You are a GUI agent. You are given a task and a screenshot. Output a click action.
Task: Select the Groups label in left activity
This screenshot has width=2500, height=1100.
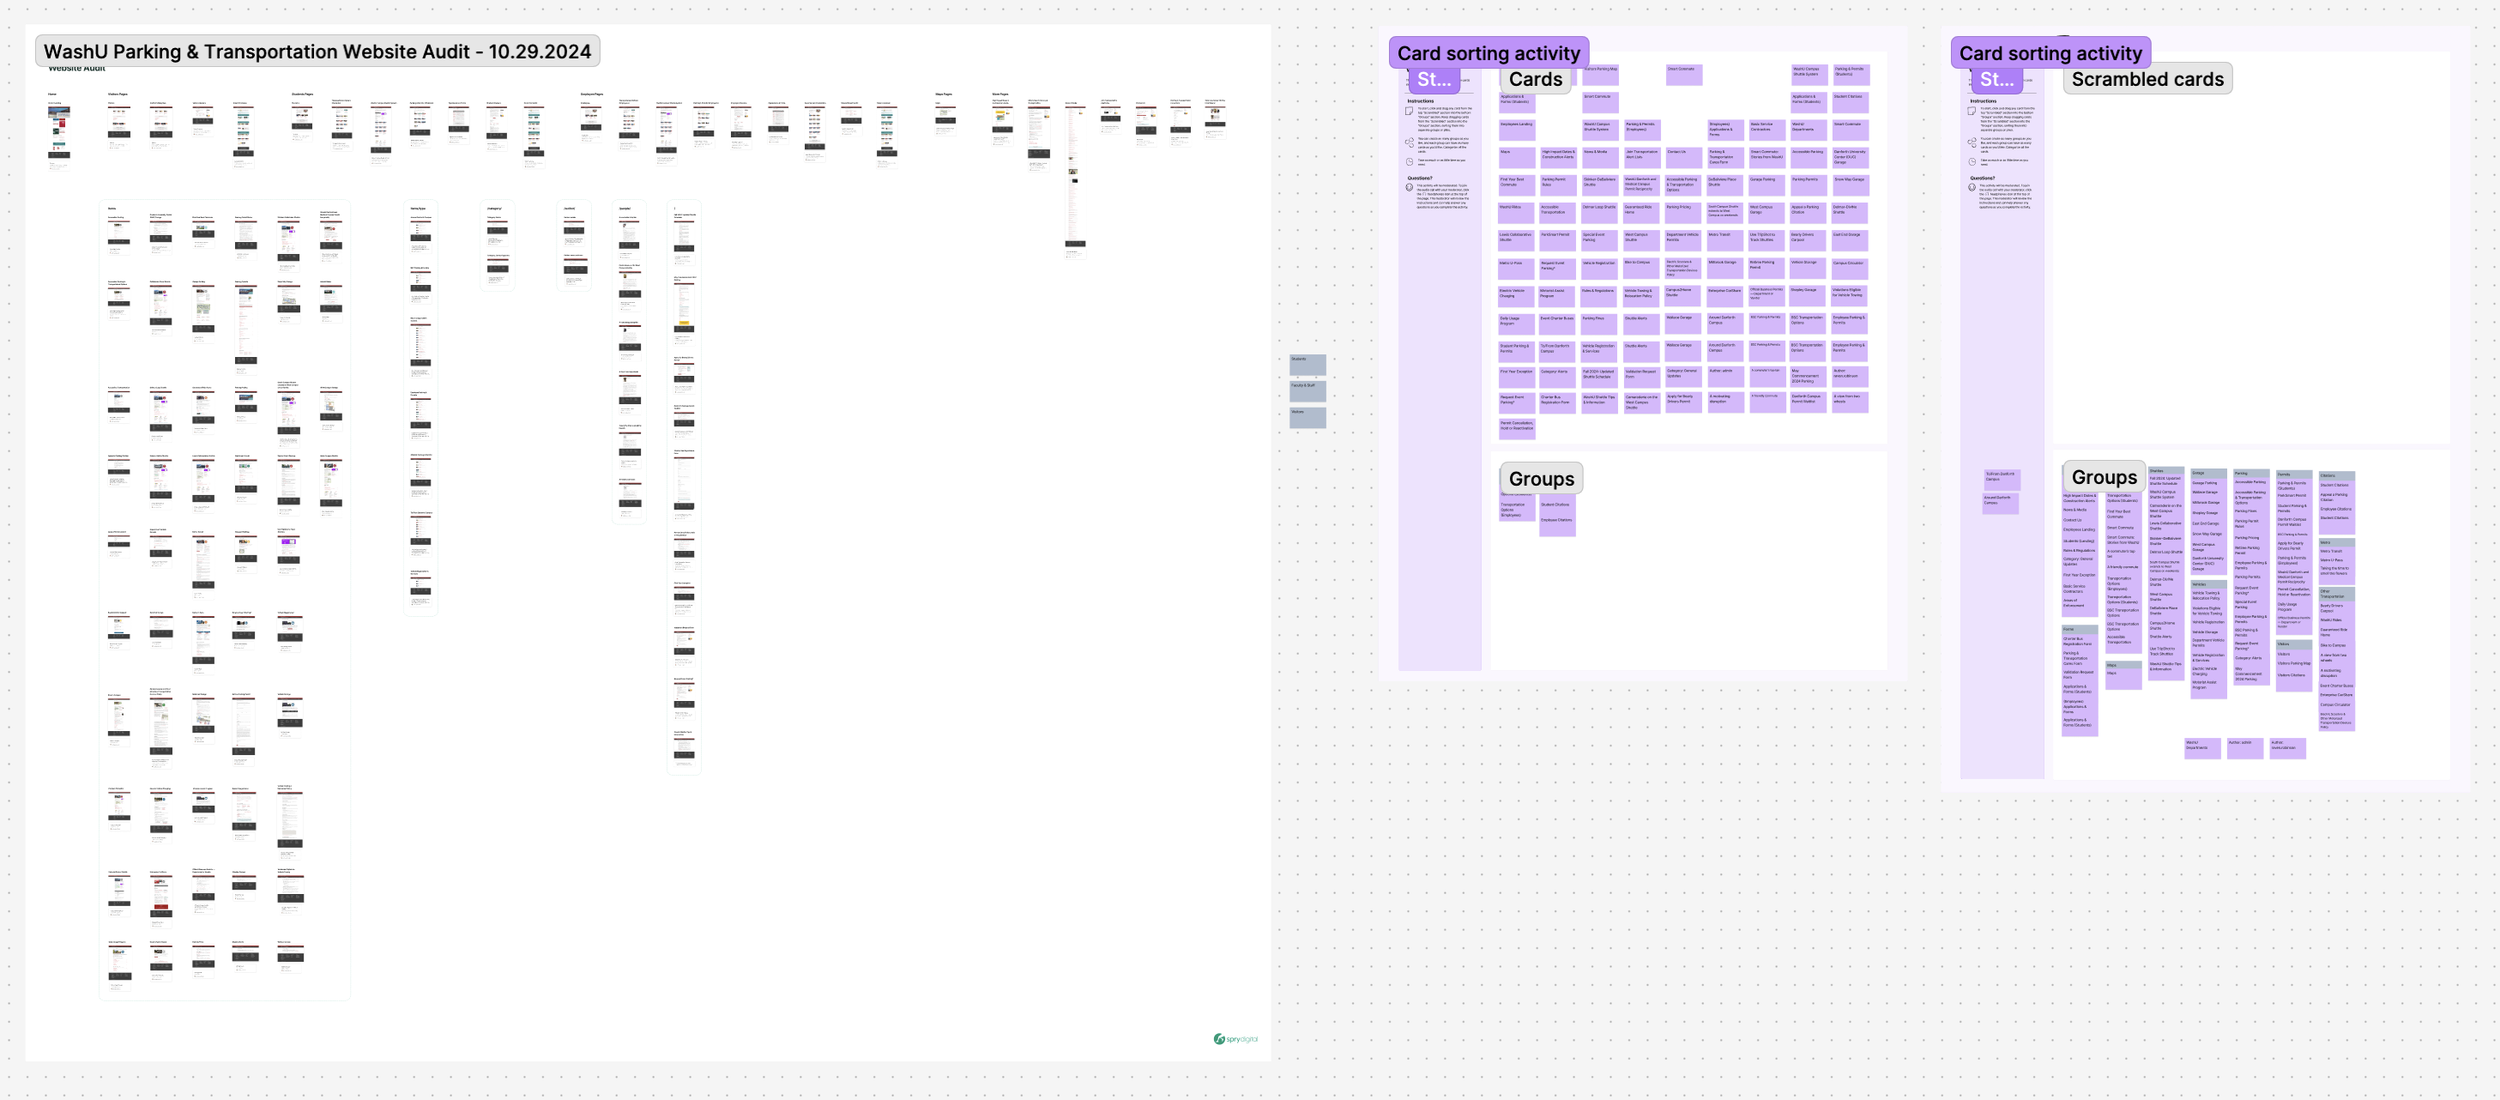tap(1540, 479)
